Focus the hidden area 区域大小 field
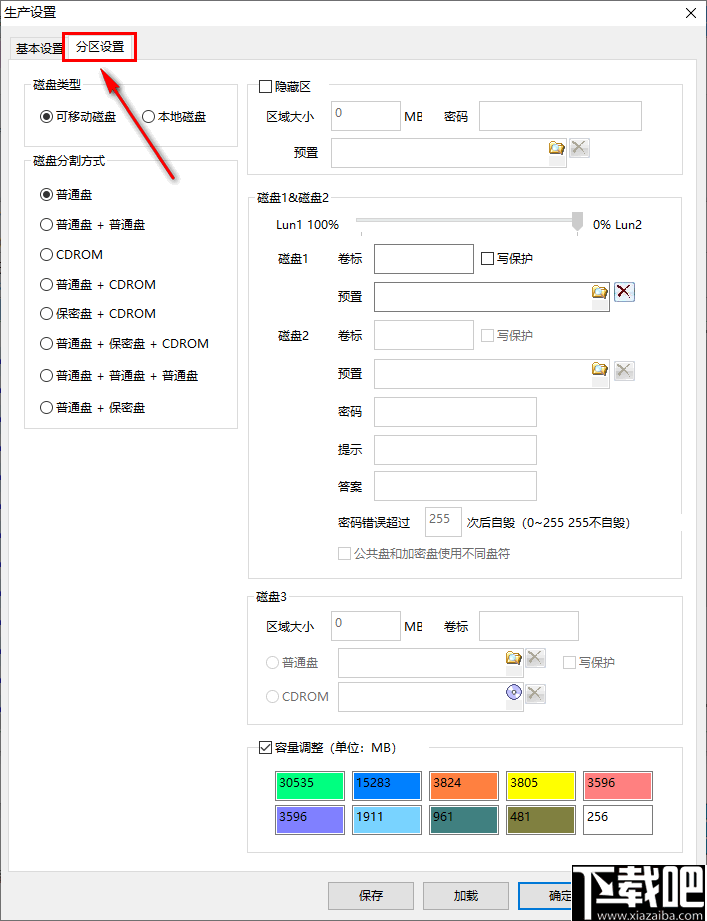 click(x=366, y=116)
